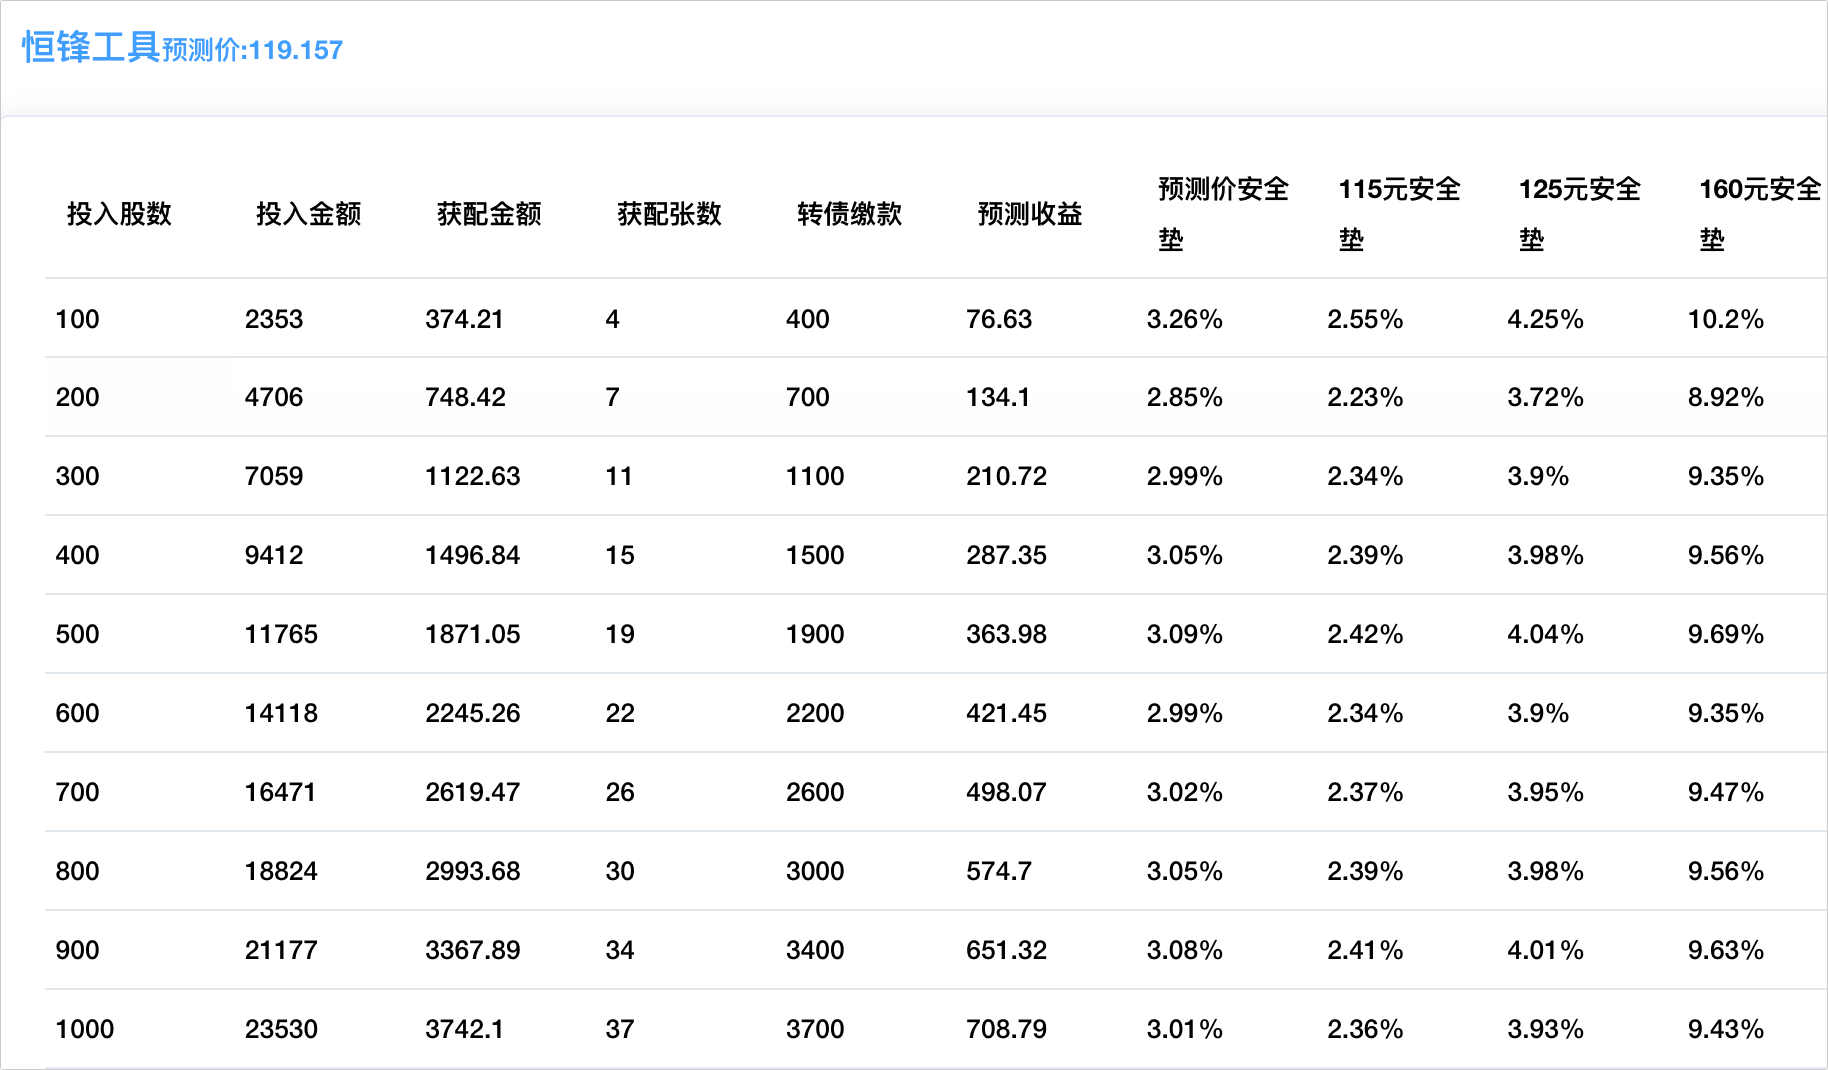Select the 投入金额 column header
The height and width of the screenshot is (1070, 1828).
click(x=308, y=214)
